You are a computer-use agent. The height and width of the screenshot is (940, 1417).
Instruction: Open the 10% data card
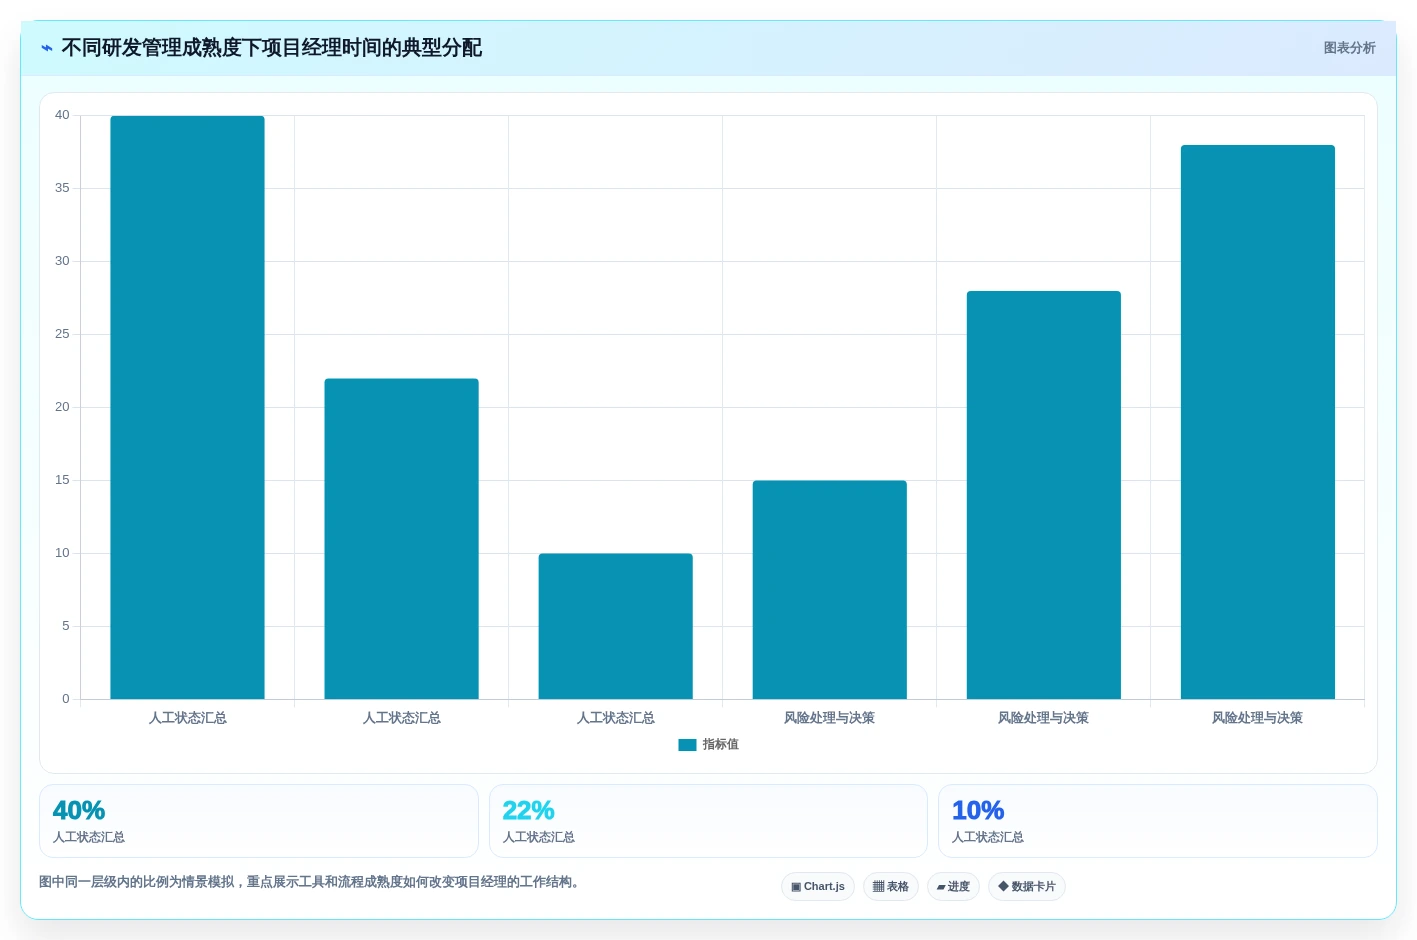coord(1157,821)
